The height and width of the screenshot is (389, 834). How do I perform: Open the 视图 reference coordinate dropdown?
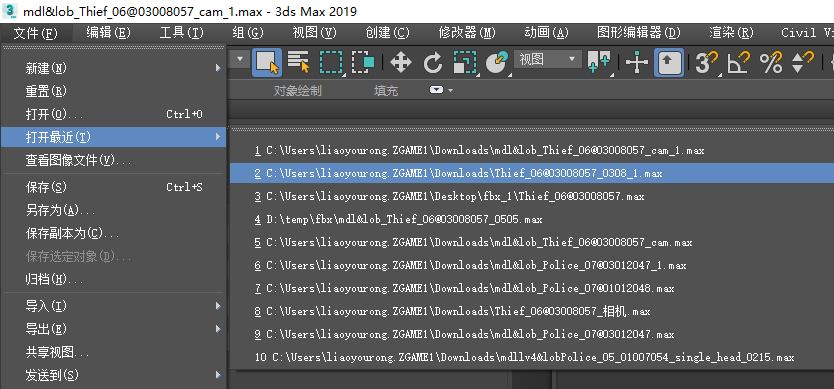(x=547, y=59)
